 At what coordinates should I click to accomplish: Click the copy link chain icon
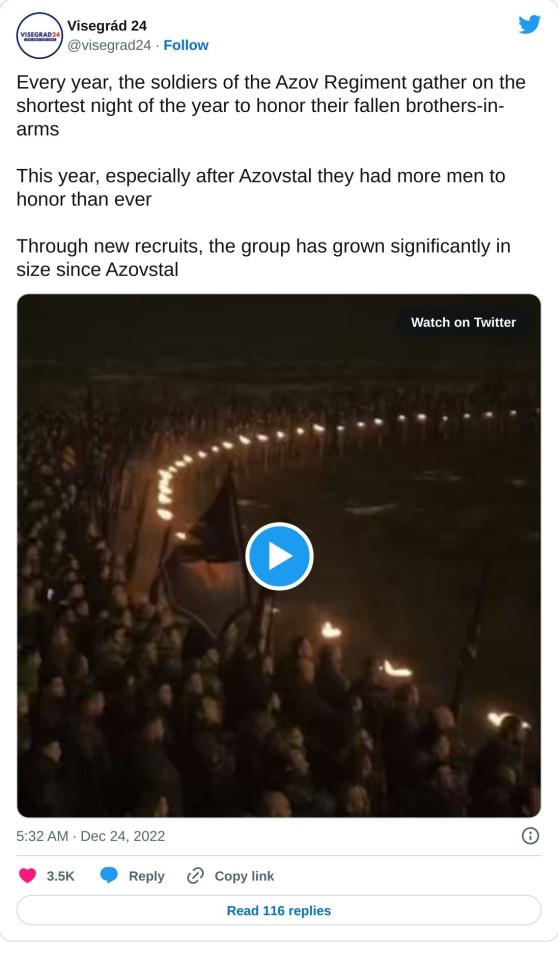(x=195, y=876)
